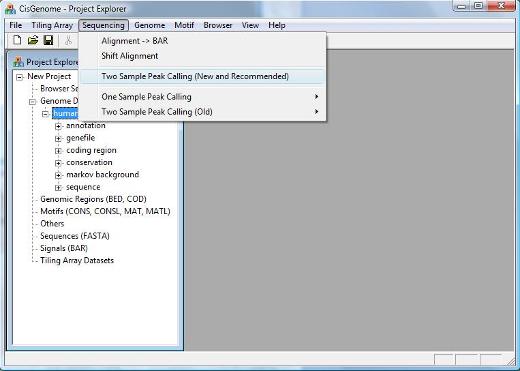
Task: Select Signals (BAR) tree item
Action: coord(64,248)
